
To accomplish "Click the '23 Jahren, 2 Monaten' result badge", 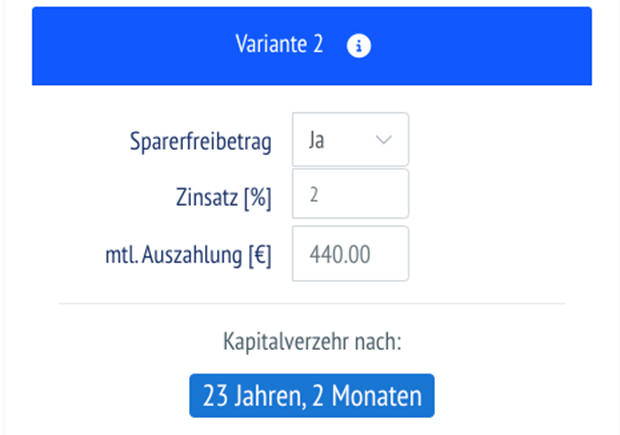I will [x=312, y=396].
